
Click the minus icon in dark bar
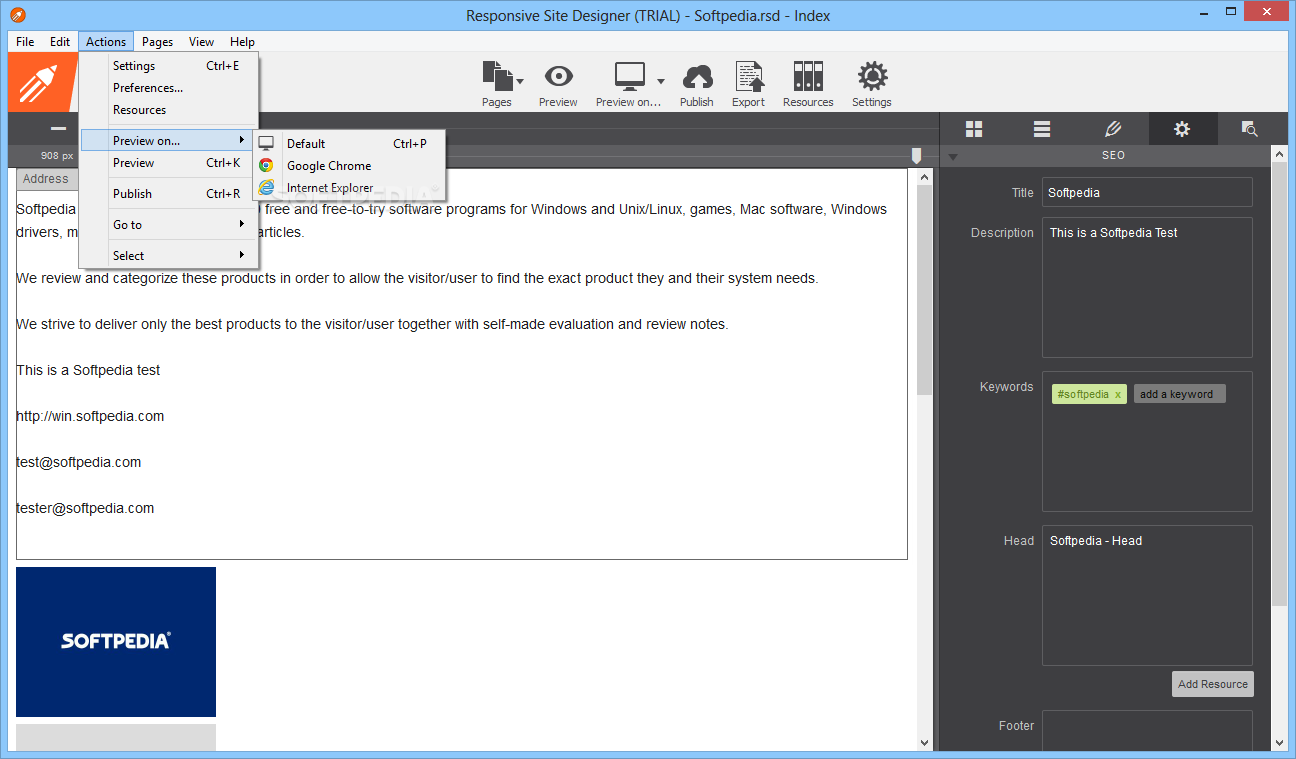click(58, 129)
